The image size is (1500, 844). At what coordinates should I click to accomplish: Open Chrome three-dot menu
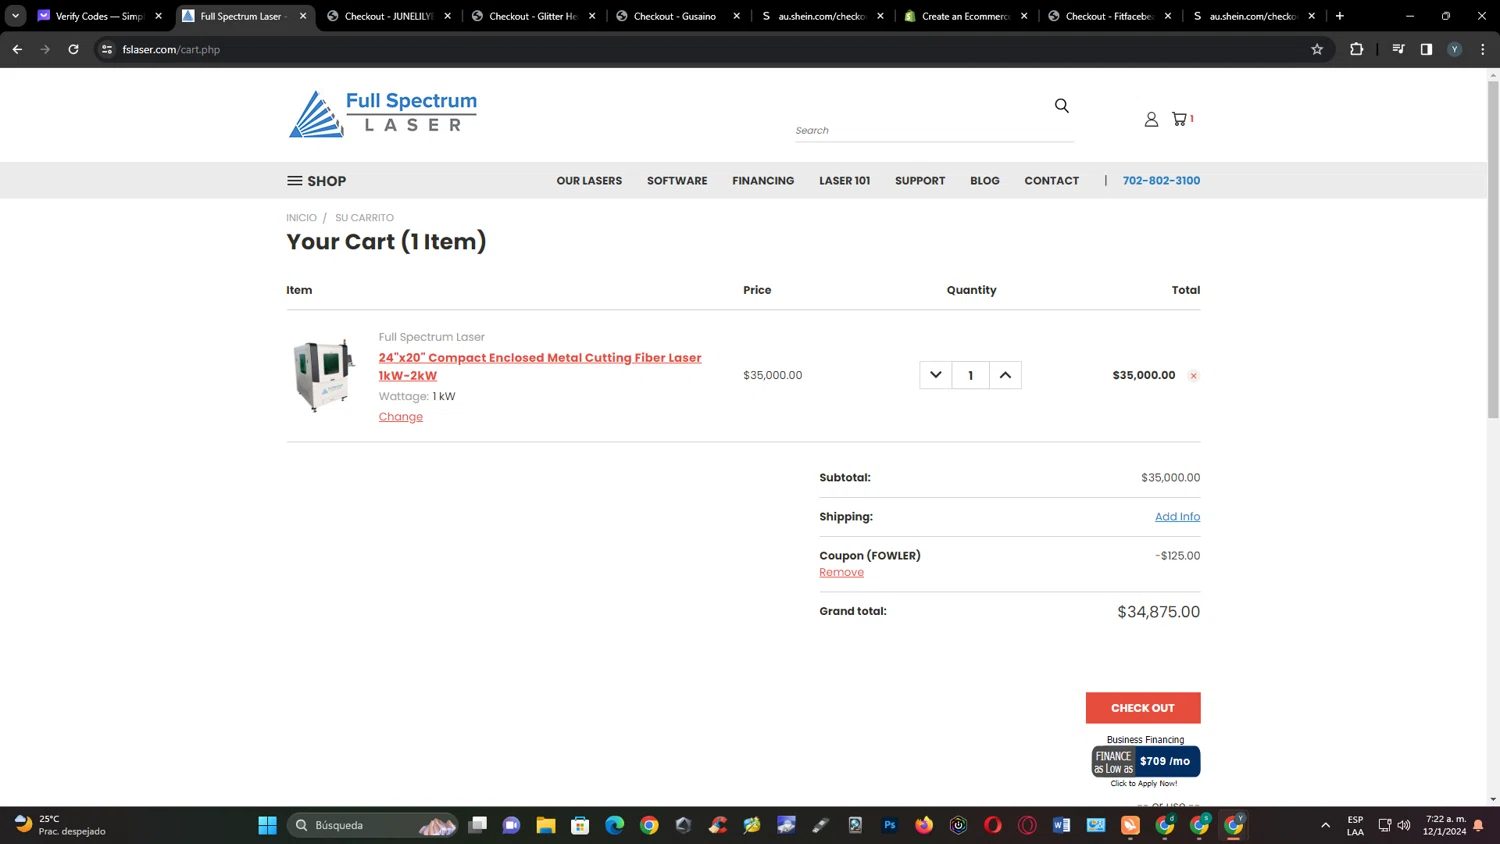click(x=1483, y=49)
